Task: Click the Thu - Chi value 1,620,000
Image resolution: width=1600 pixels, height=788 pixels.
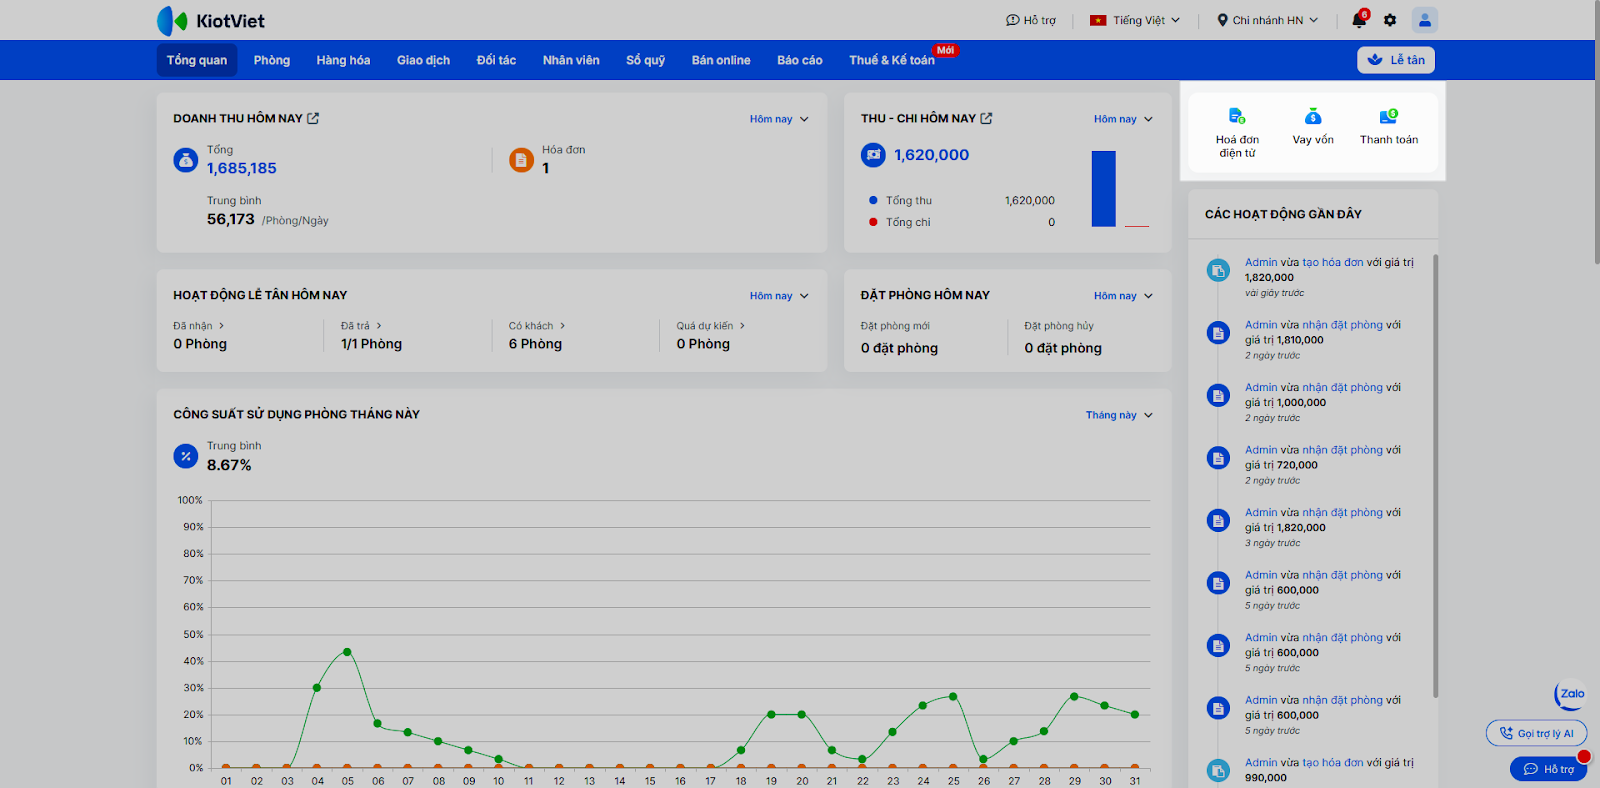Action: (931, 155)
